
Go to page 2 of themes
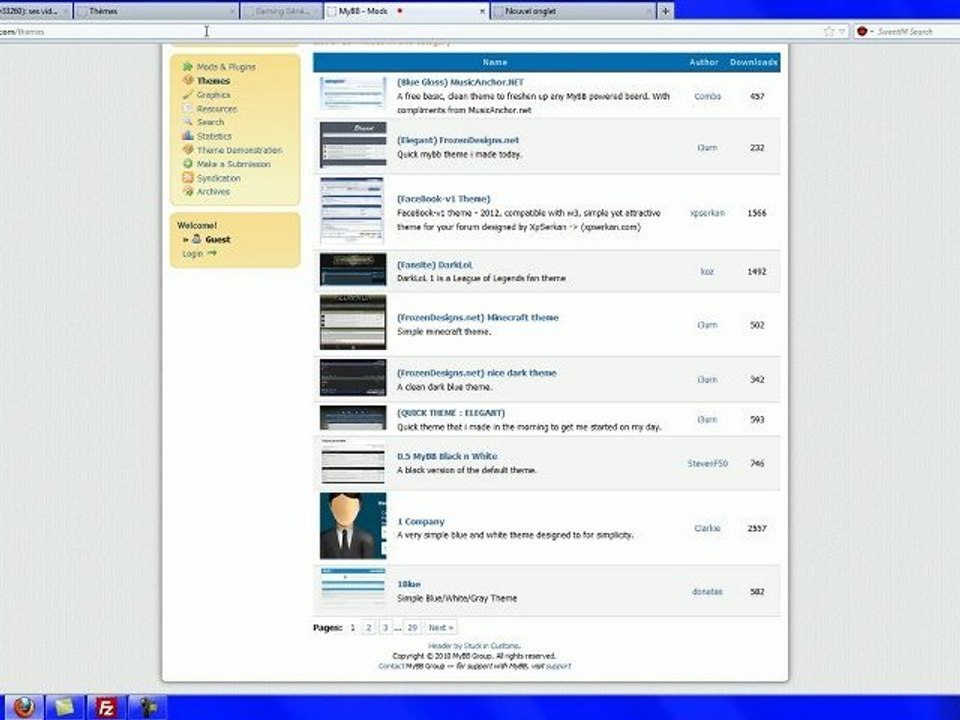369,628
